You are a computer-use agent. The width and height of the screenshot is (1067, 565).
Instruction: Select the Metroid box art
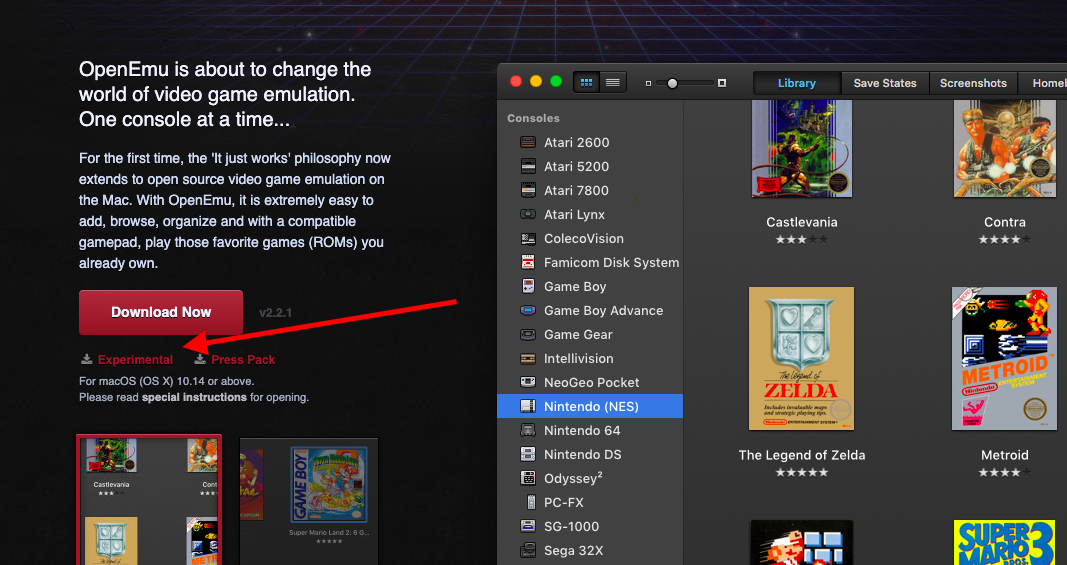pyautogui.click(x=1004, y=359)
